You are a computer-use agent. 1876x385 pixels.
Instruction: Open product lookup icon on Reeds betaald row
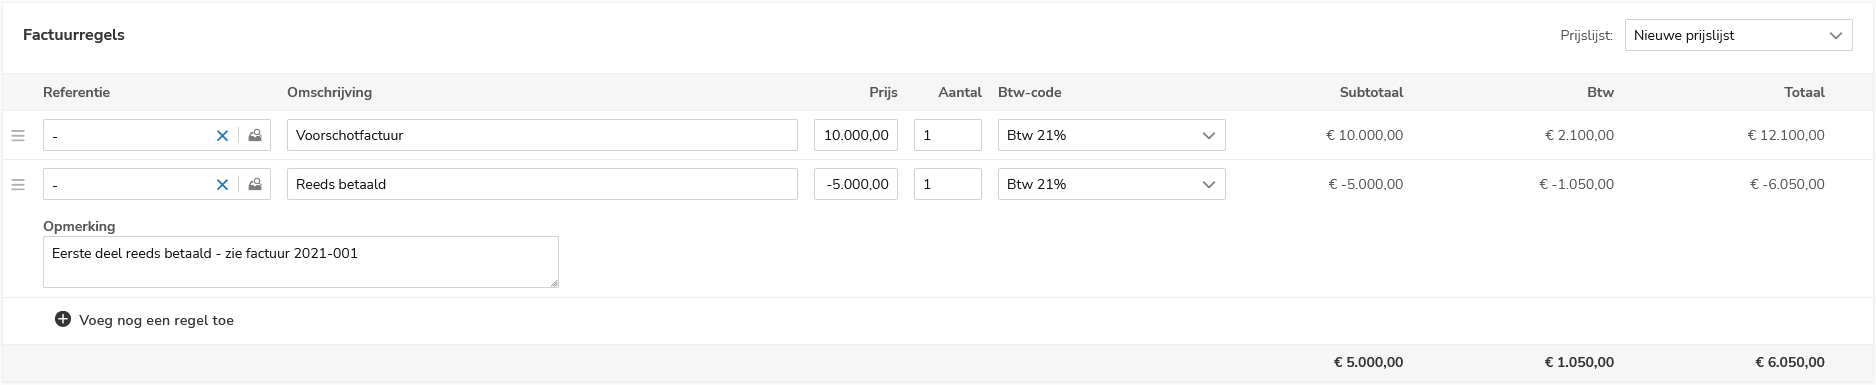[255, 185]
